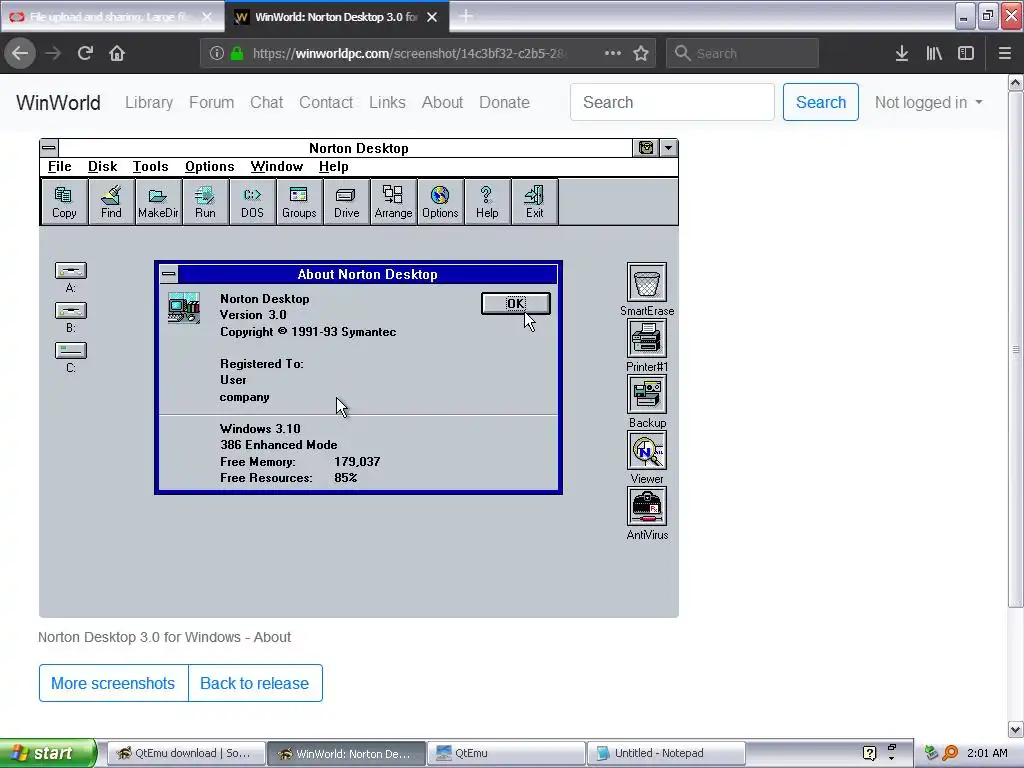
Task: Focus the WinWorld site Search input field
Action: pyautogui.click(x=672, y=103)
